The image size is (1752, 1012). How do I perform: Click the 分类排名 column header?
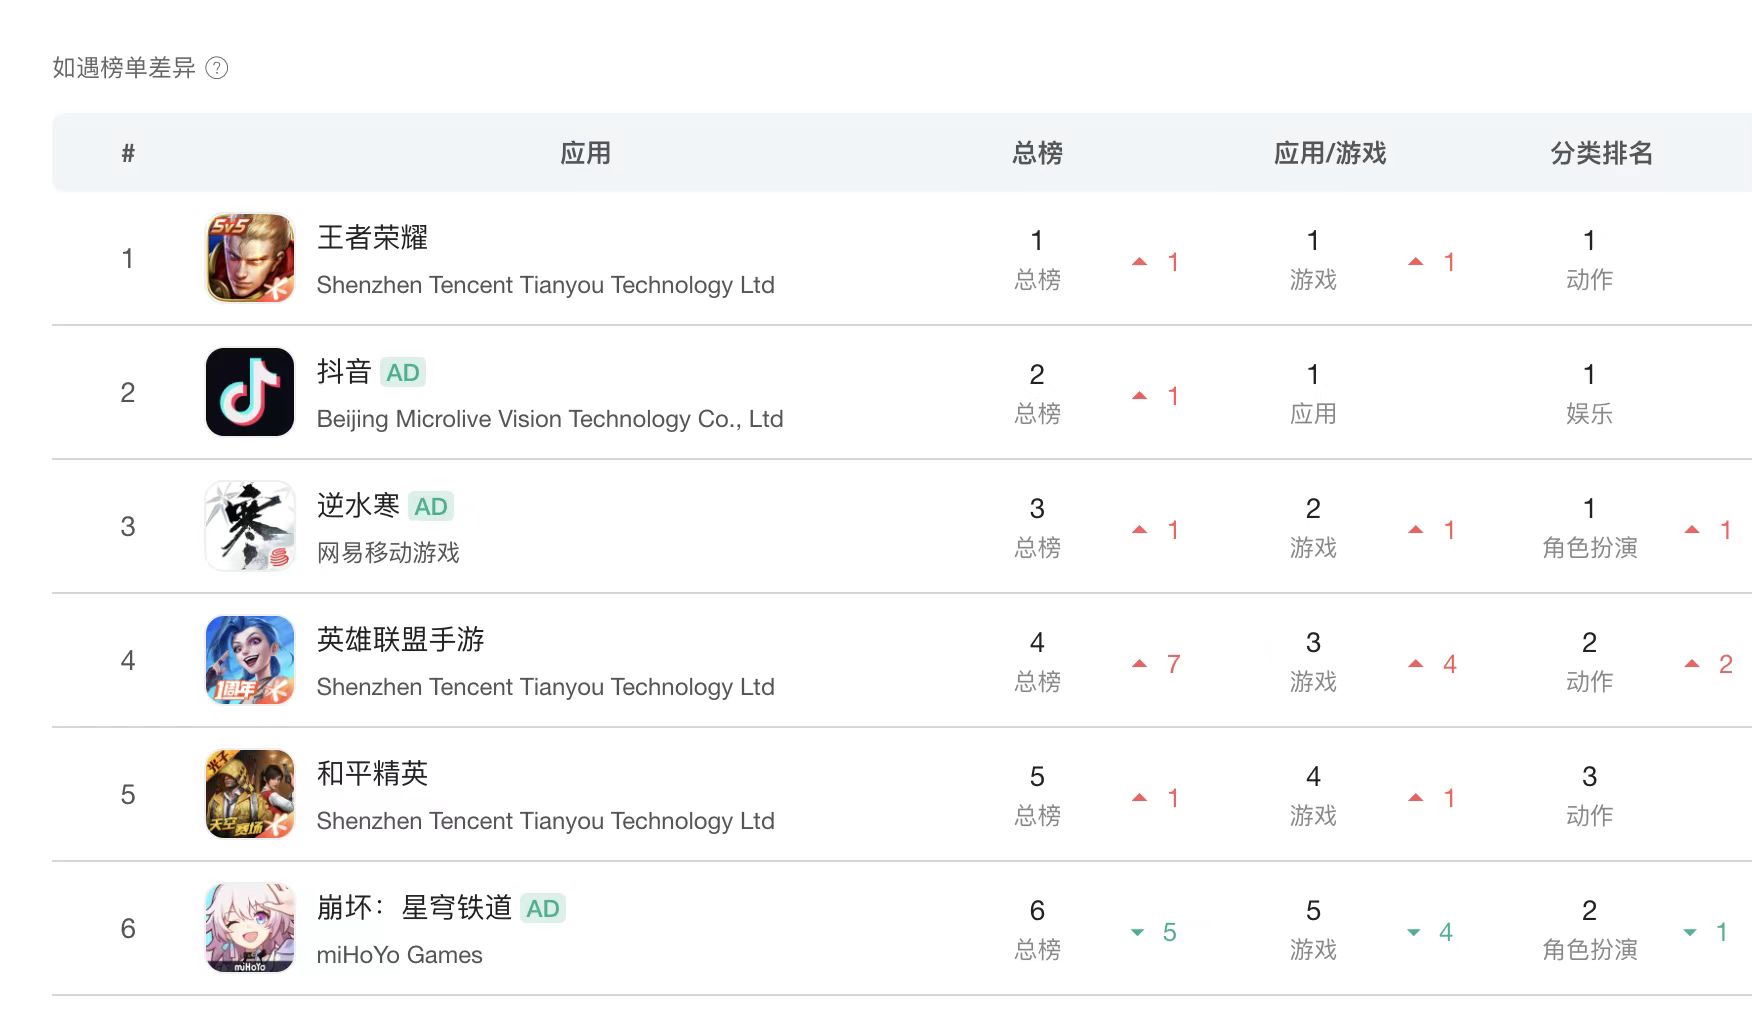tap(1601, 153)
